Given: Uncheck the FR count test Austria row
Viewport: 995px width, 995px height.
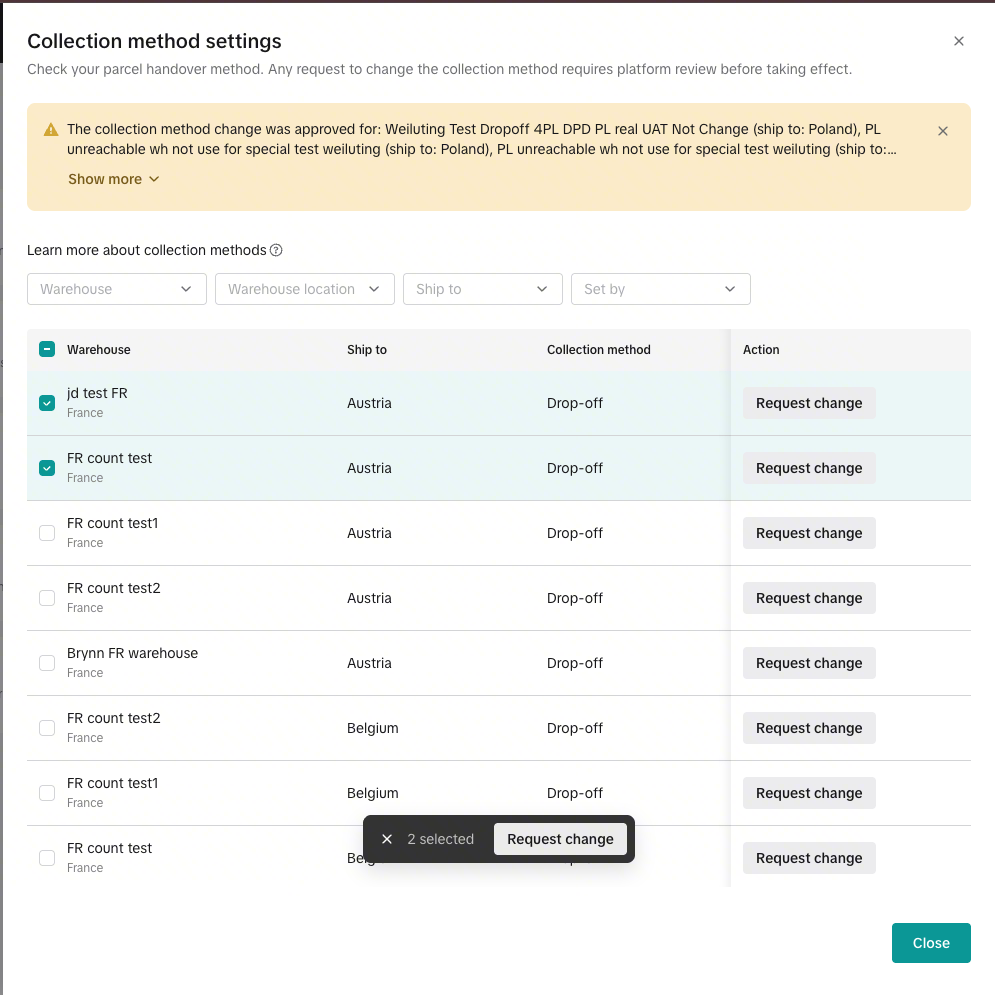Looking at the screenshot, I should tap(47, 468).
